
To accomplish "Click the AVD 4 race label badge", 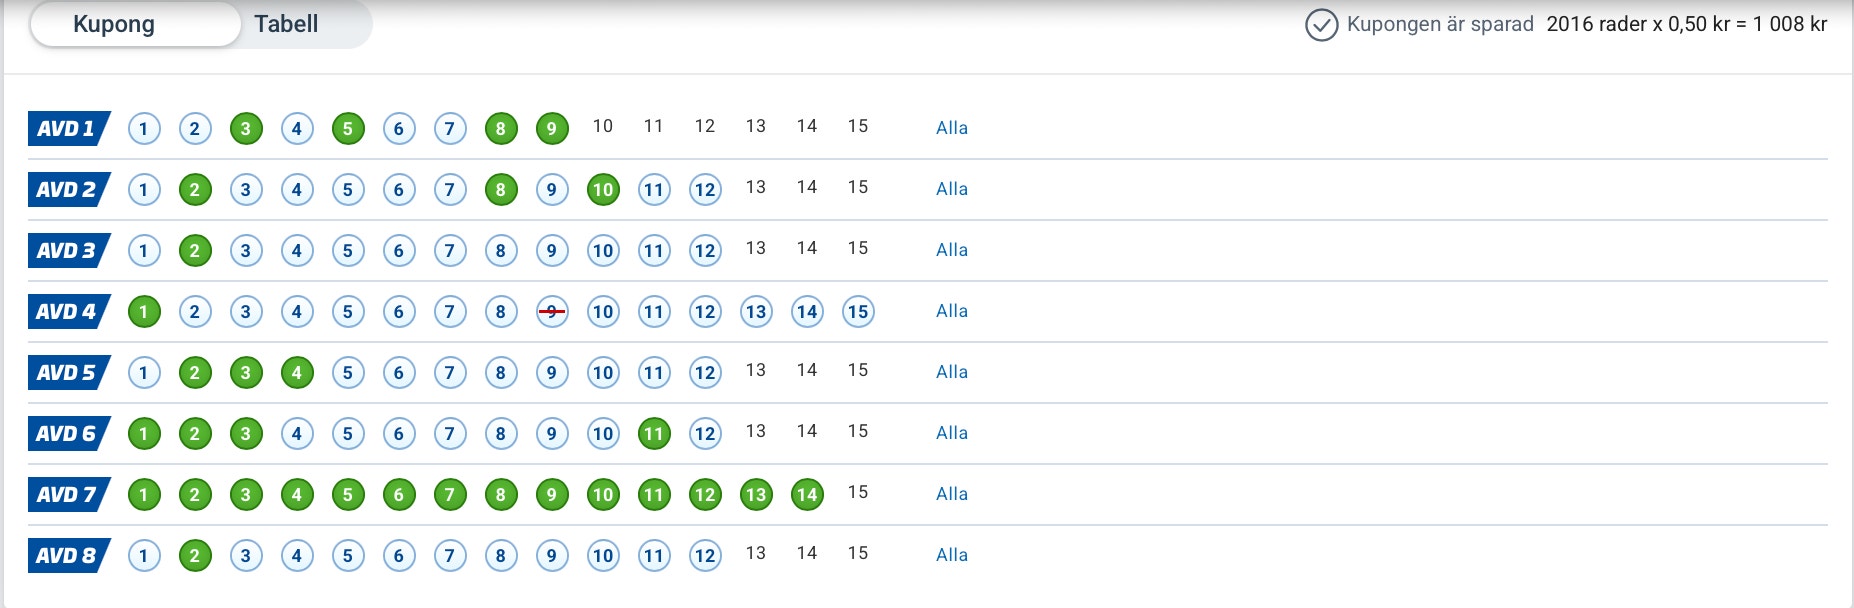I will (x=69, y=311).
